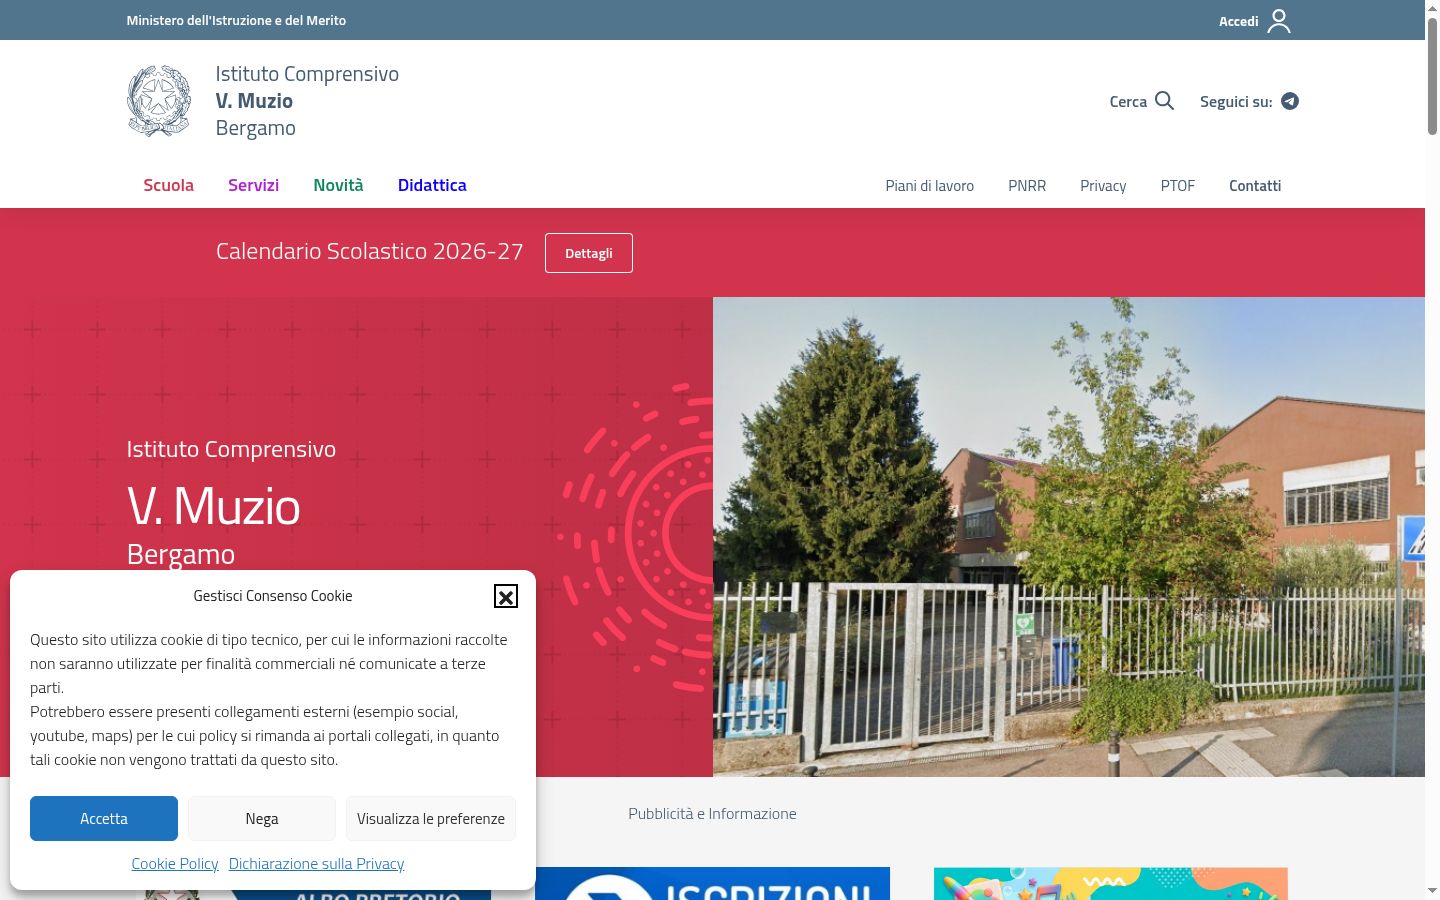This screenshot has height=900, width=1440.
Task: Open the PNRR page
Action: click(x=1027, y=186)
